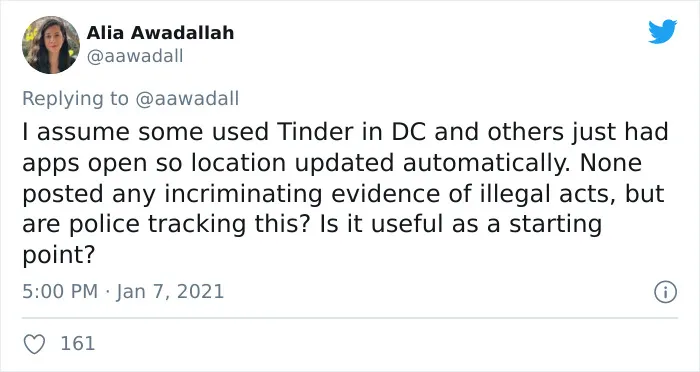Click the 5:00 PM time in the timestamp

click(x=60, y=292)
